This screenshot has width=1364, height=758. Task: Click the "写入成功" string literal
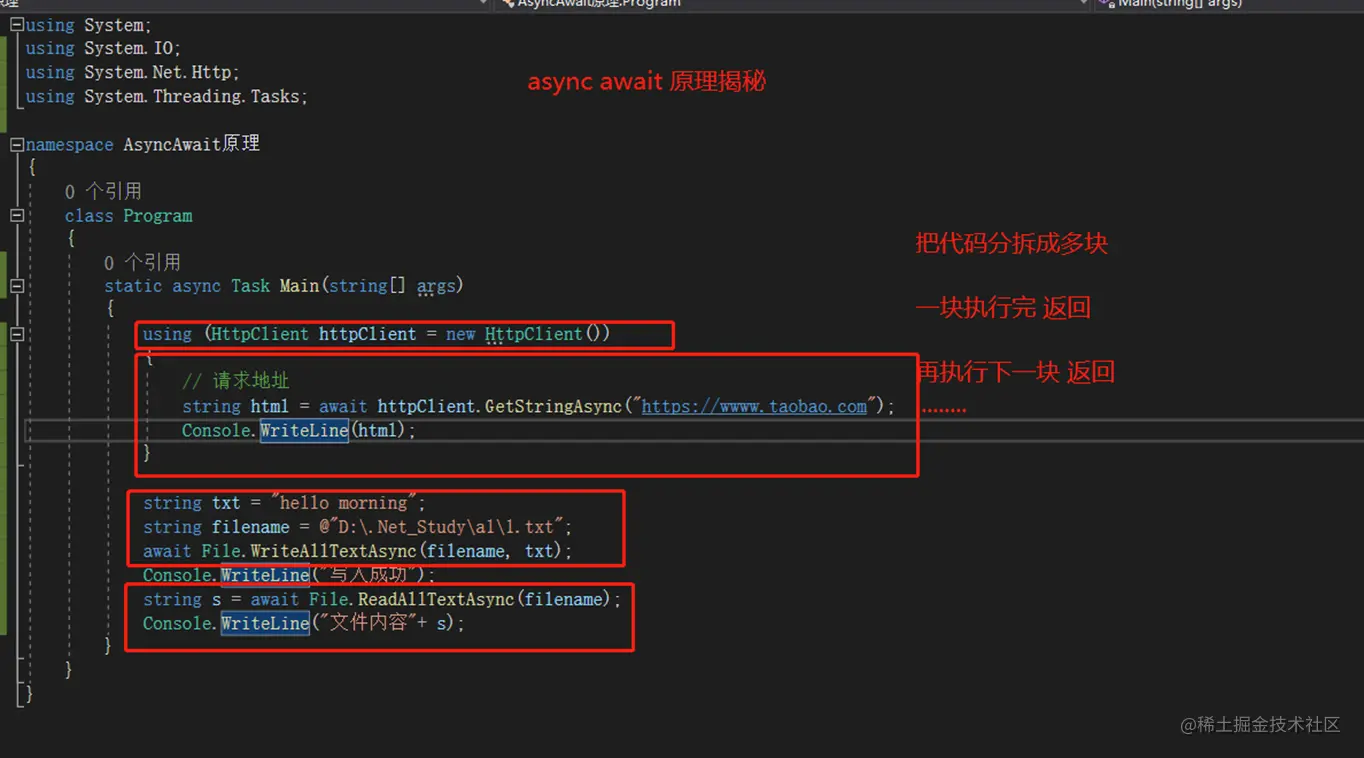pos(370,575)
